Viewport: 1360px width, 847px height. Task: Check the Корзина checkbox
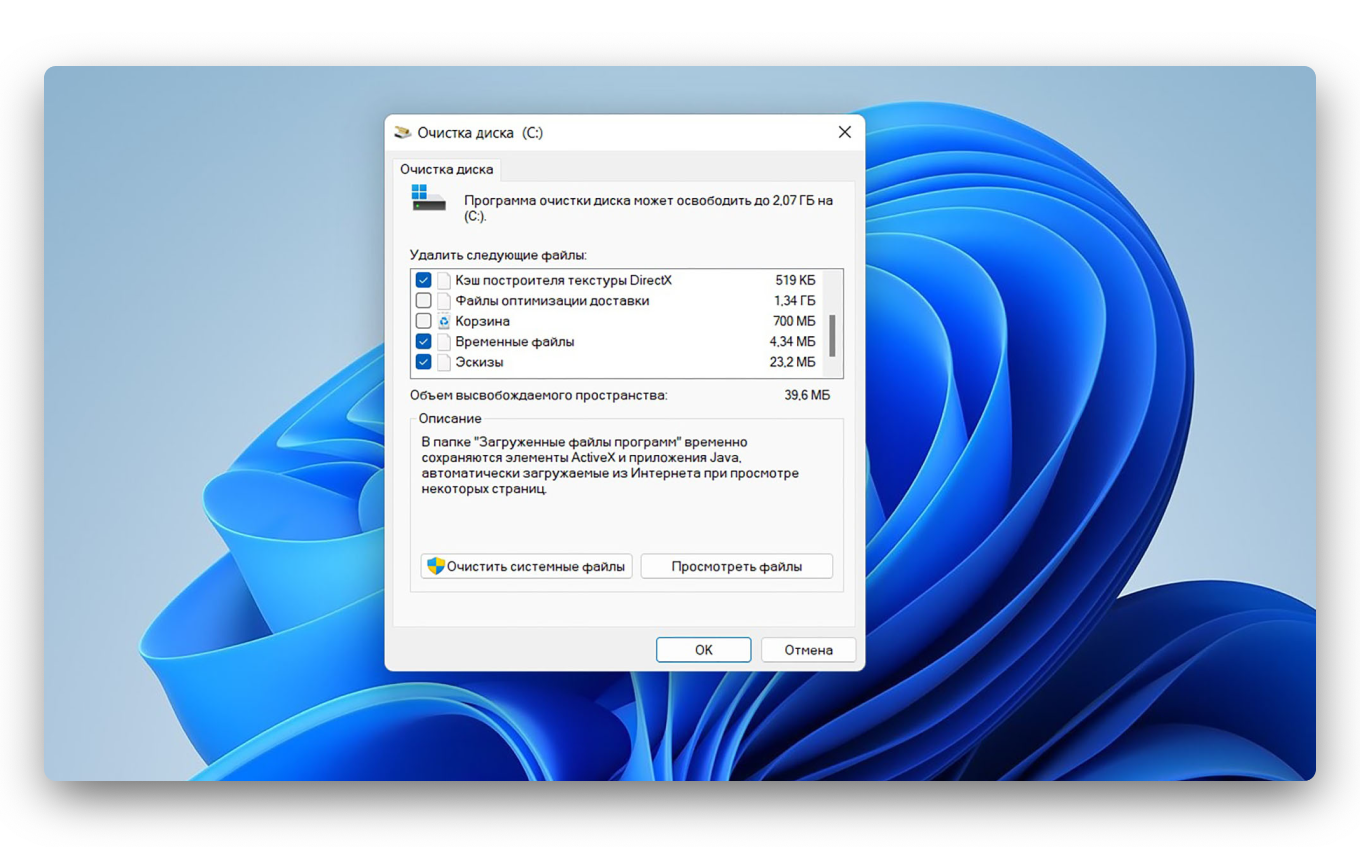point(424,322)
